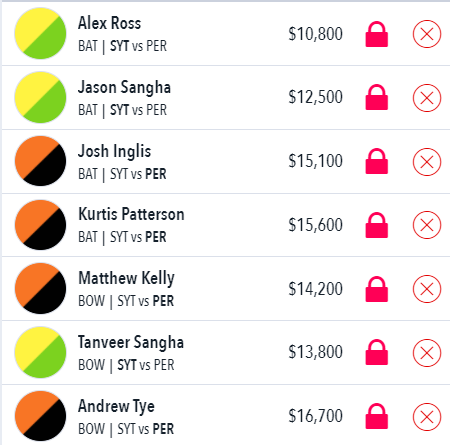This screenshot has width=450, height=445.
Task: Remove Matthew Kelly from lineup
Action: pyautogui.click(x=427, y=289)
